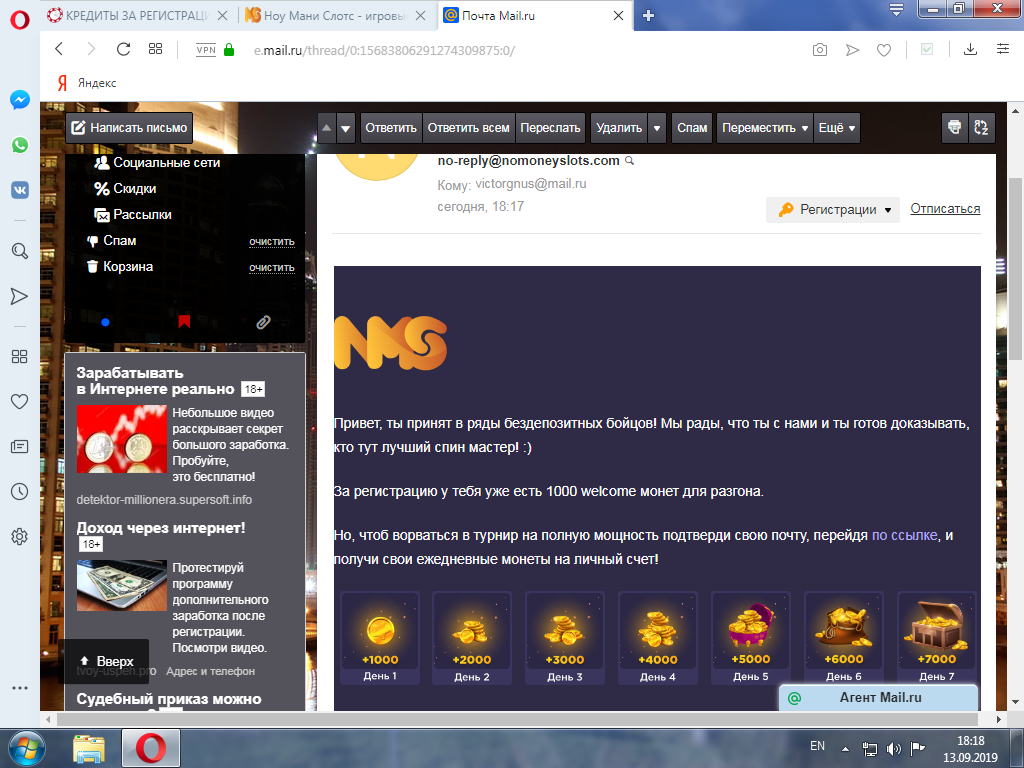Viewport: 1024px width, 768px height.
Task: Open a new browser tab
Action: [648, 16]
